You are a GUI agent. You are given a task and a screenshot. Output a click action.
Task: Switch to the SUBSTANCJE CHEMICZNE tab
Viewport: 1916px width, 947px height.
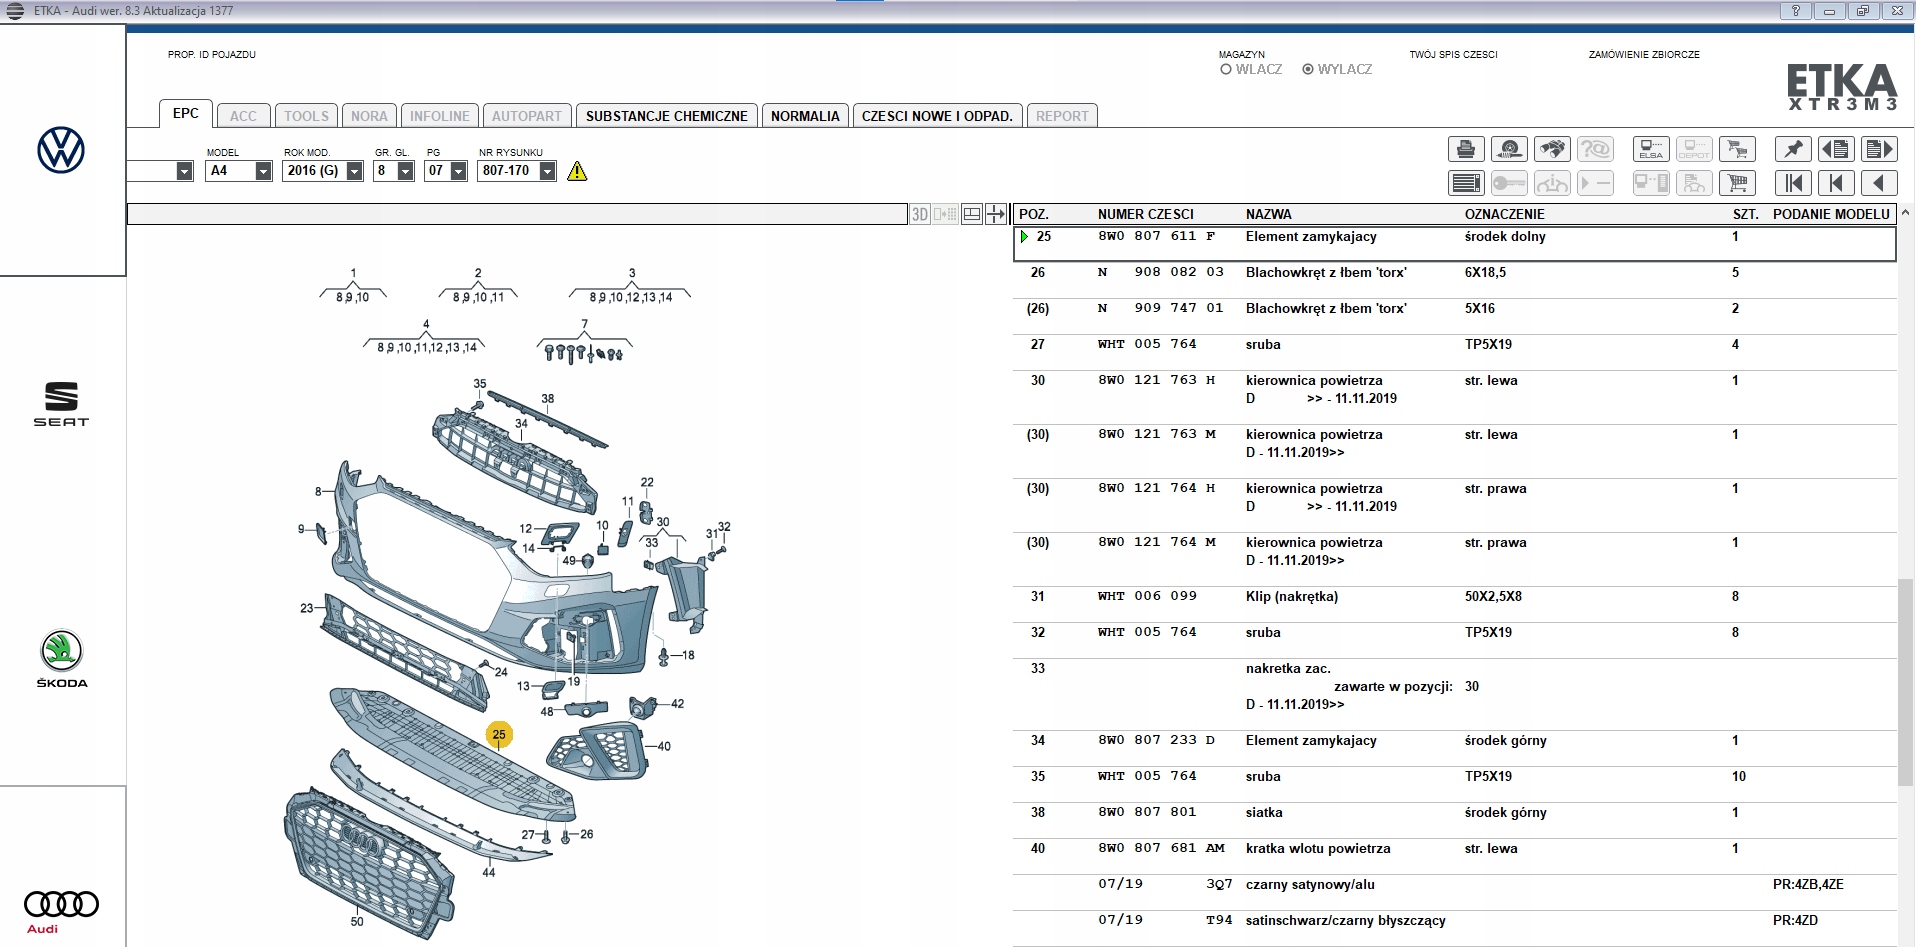(x=667, y=116)
